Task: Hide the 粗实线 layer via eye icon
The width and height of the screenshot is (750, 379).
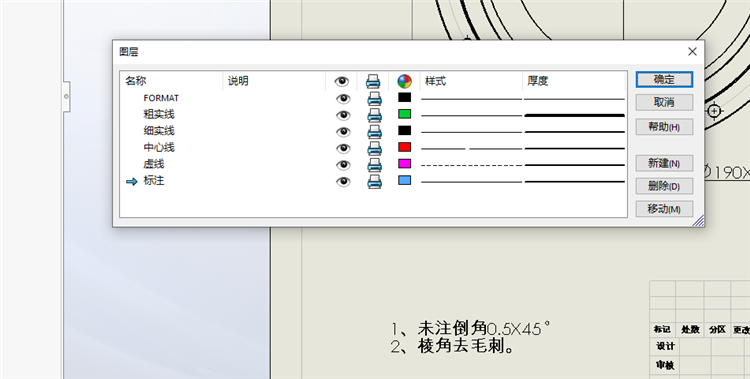Action: coord(343,115)
